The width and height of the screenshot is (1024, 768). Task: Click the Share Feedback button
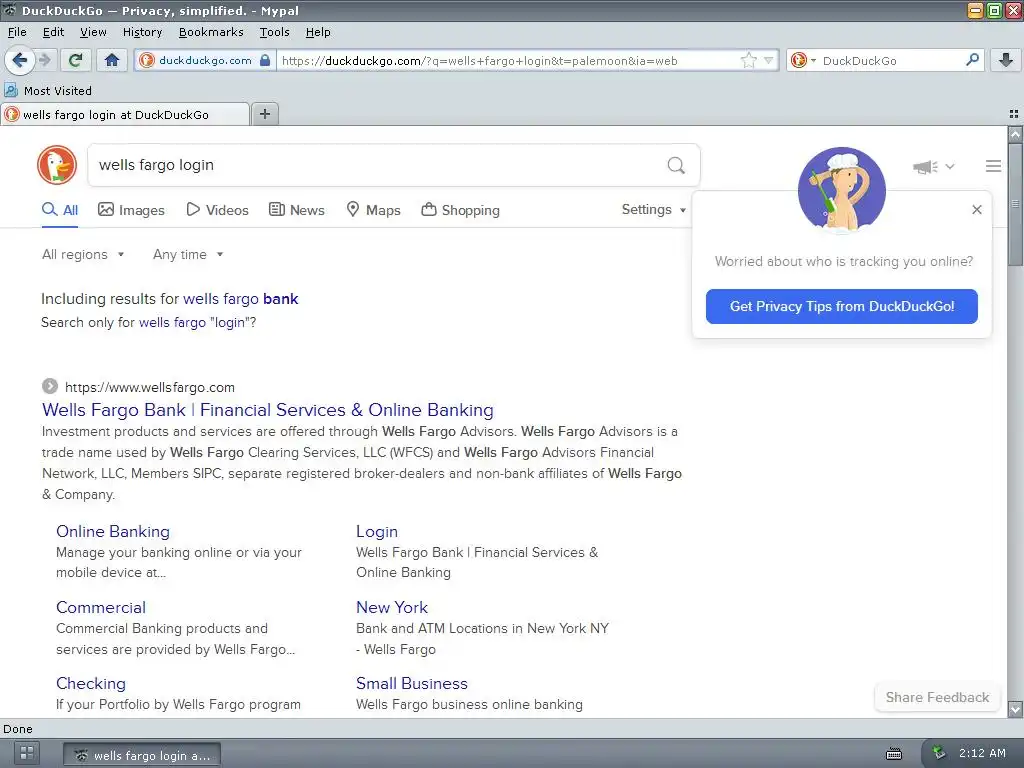937,697
